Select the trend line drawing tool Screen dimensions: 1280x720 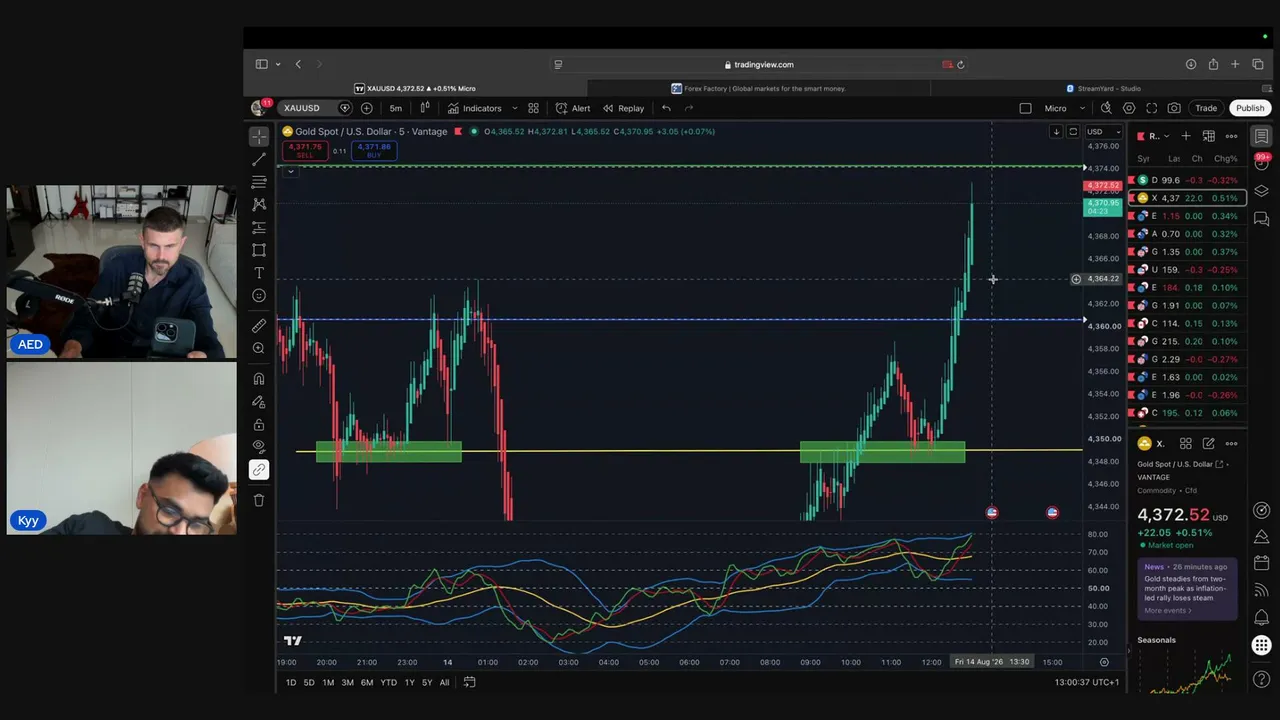click(x=259, y=160)
